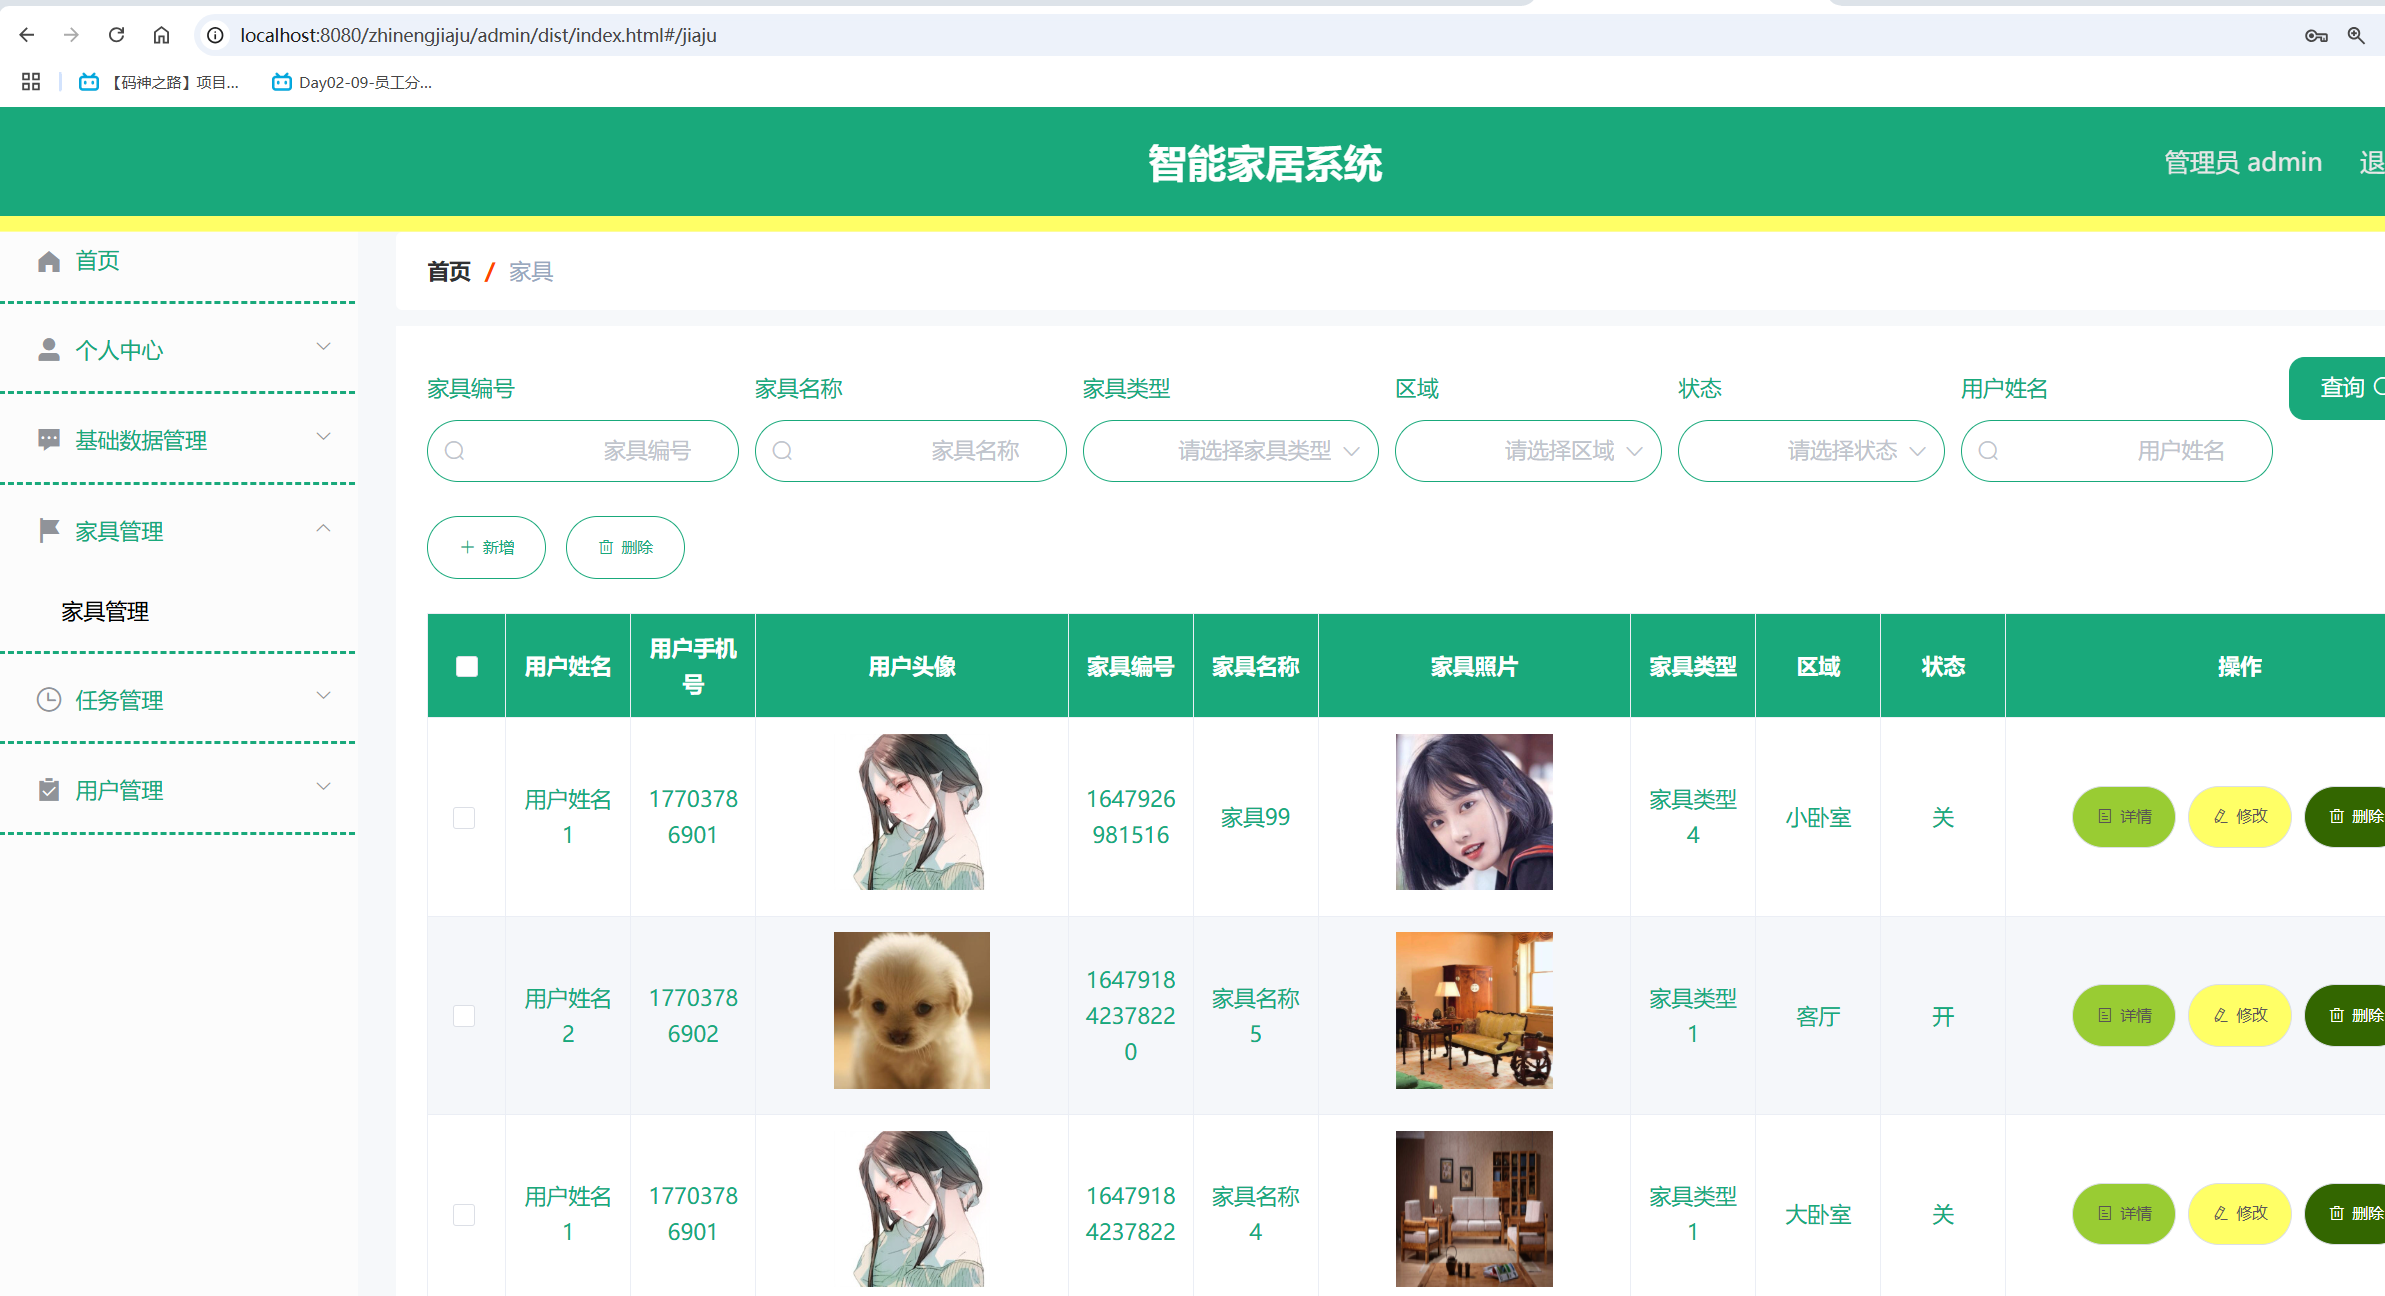2385x1296 pixels.
Task: Click the 家具管理 flag icon
Action: click(49, 531)
